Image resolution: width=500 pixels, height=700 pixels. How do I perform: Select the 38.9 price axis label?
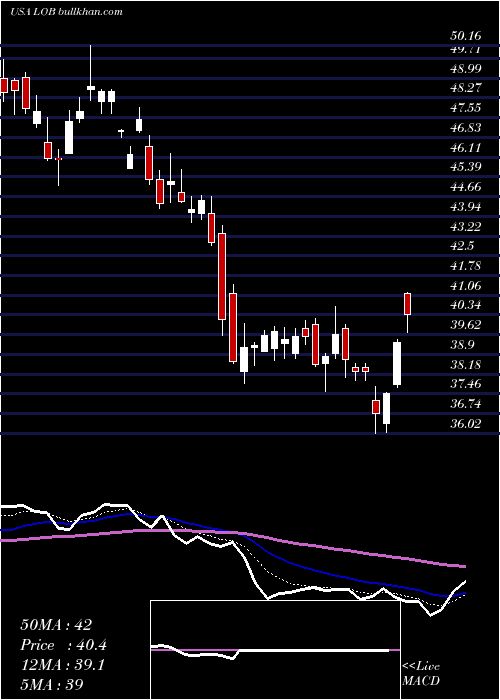462,345
